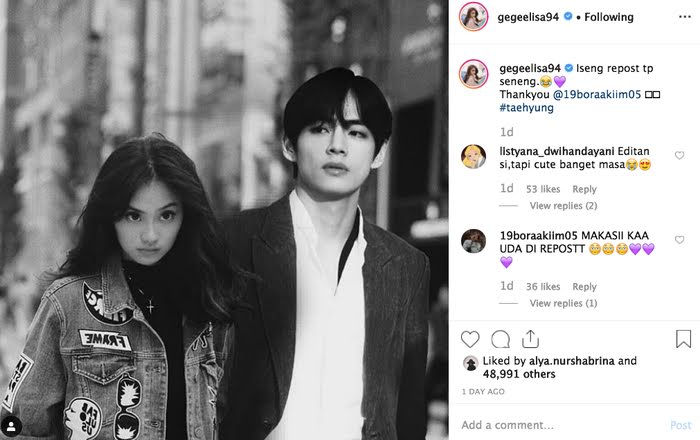Open 19boraakiim05's commenter avatar
This screenshot has width=700, height=440.
(473, 241)
